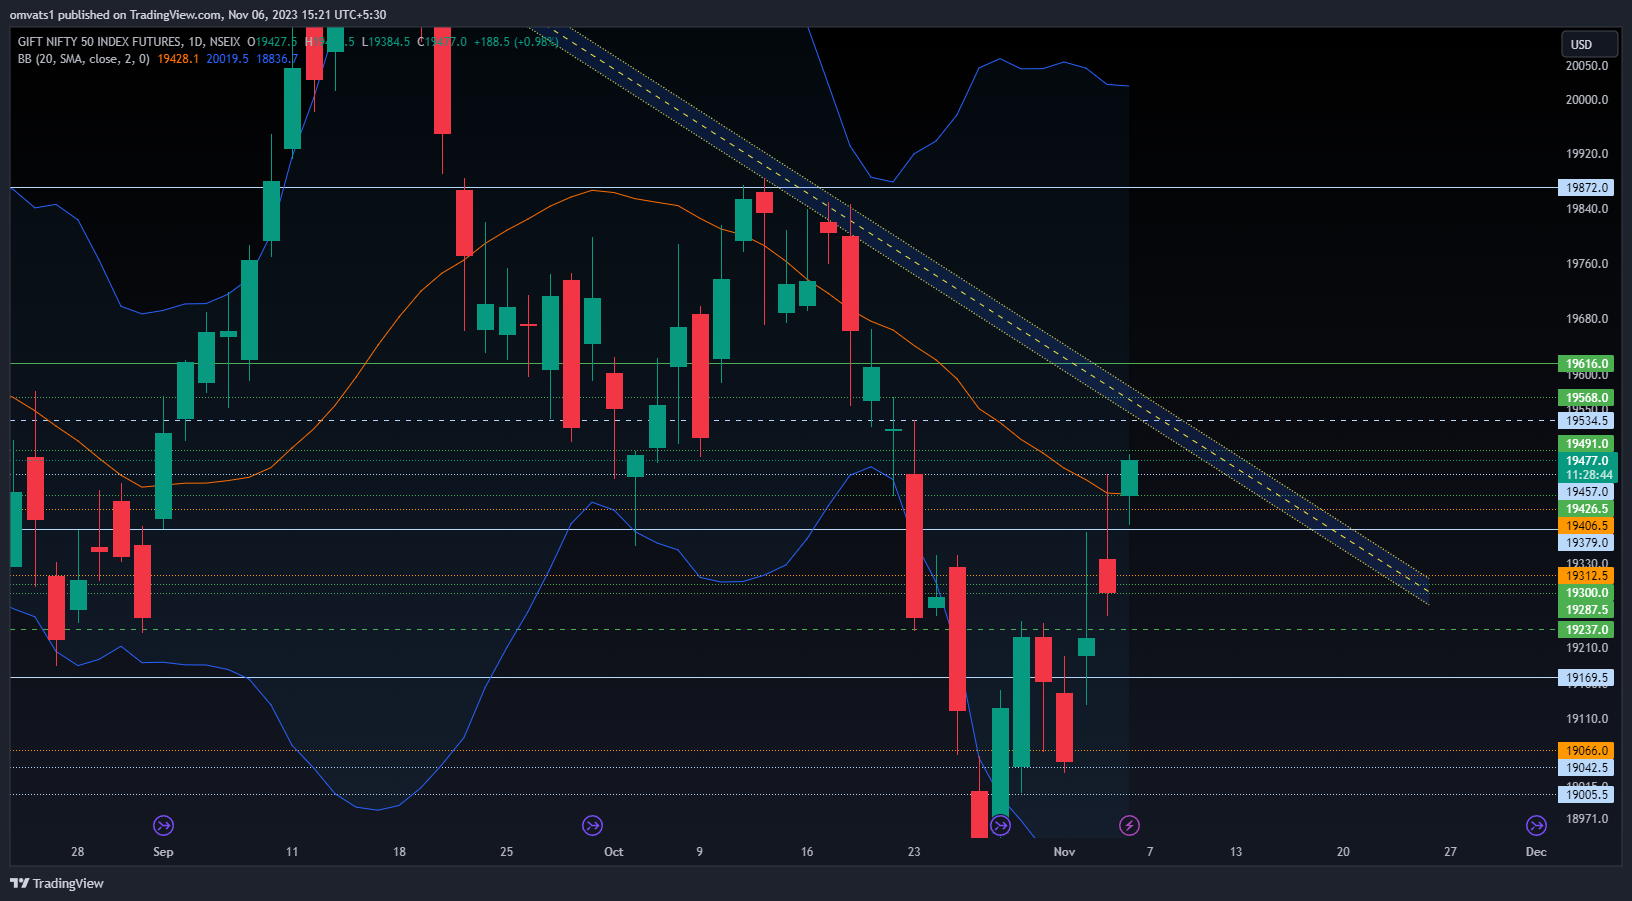
Task: Click the 19457.0 price label
Action: (x=1587, y=492)
